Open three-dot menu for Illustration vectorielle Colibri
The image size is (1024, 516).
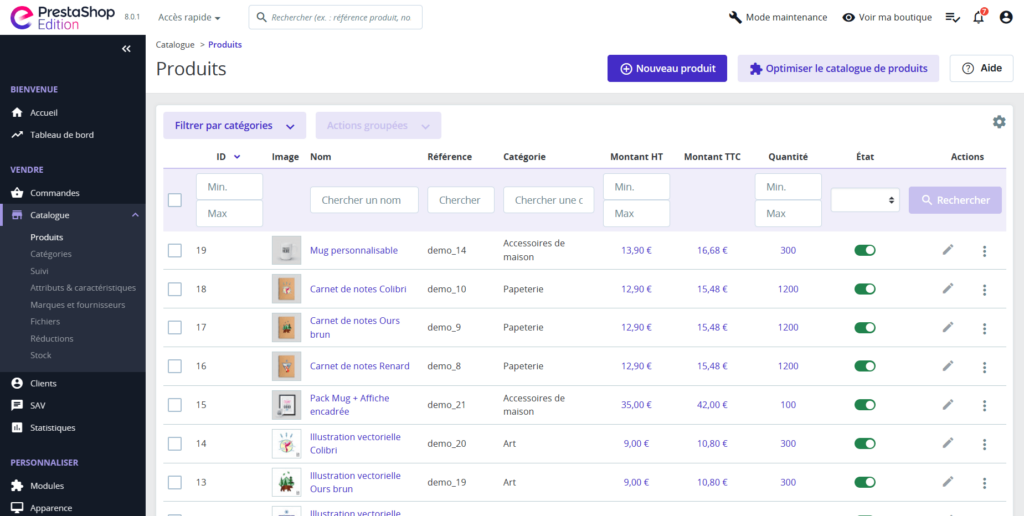(x=984, y=444)
